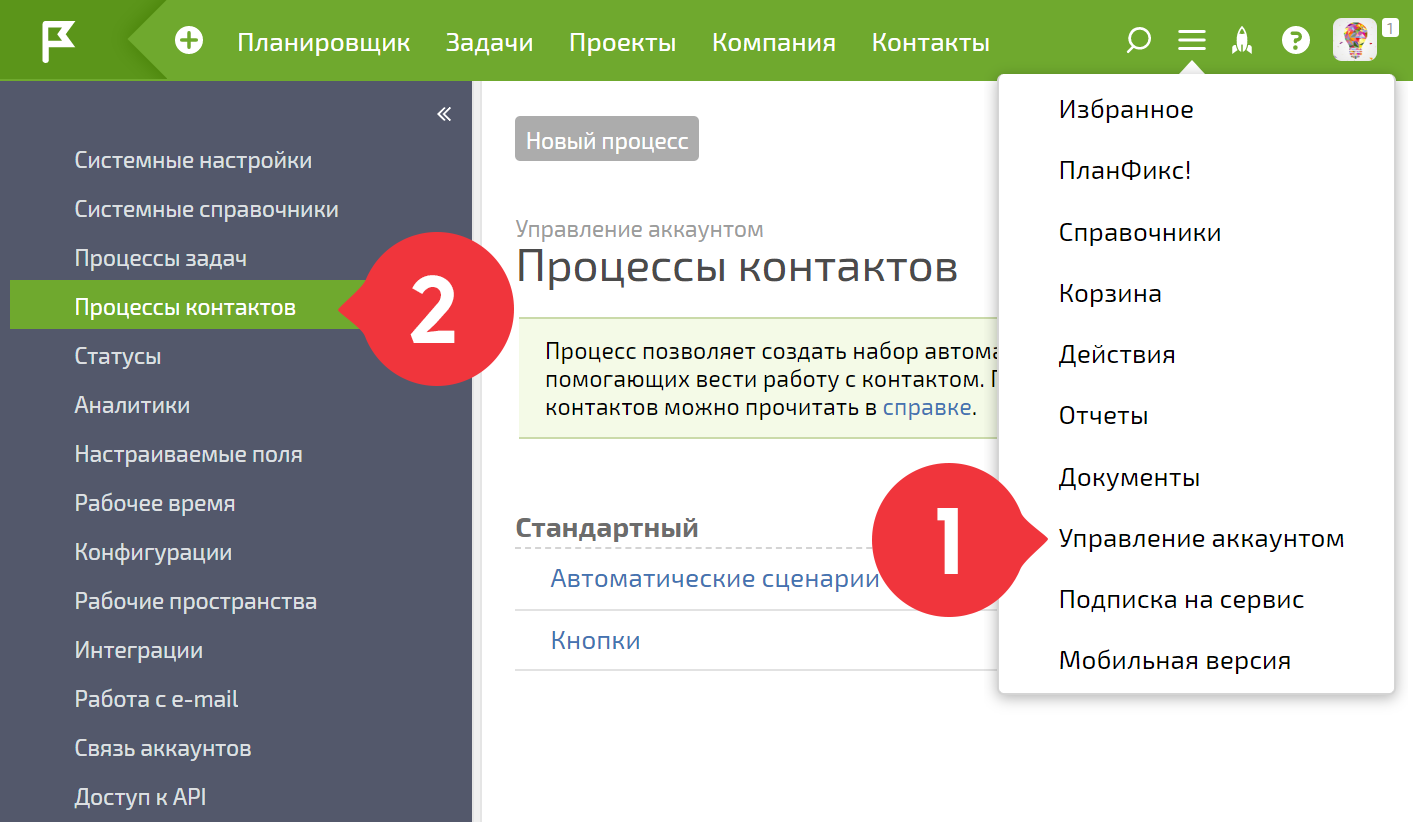
Task: Click the rocket icon in header
Action: [1242, 41]
